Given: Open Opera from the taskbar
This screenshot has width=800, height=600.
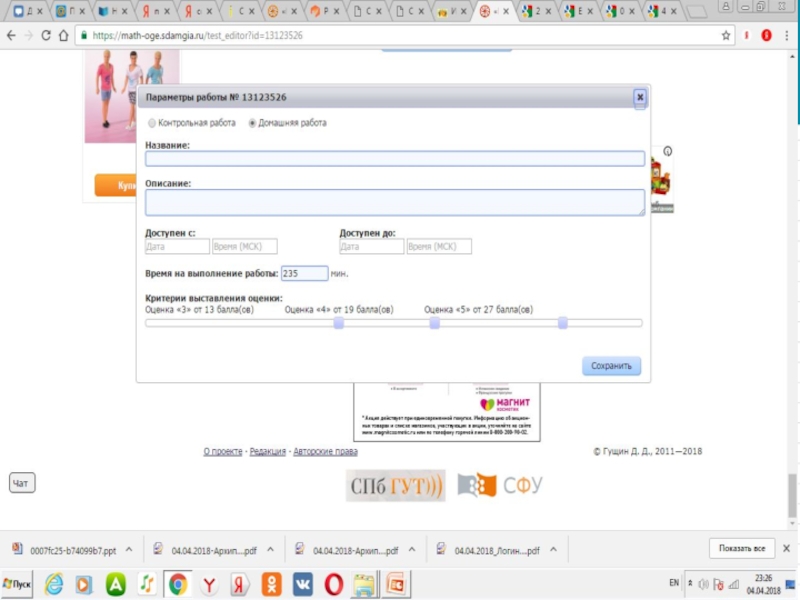Looking at the screenshot, I should pos(333,583).
